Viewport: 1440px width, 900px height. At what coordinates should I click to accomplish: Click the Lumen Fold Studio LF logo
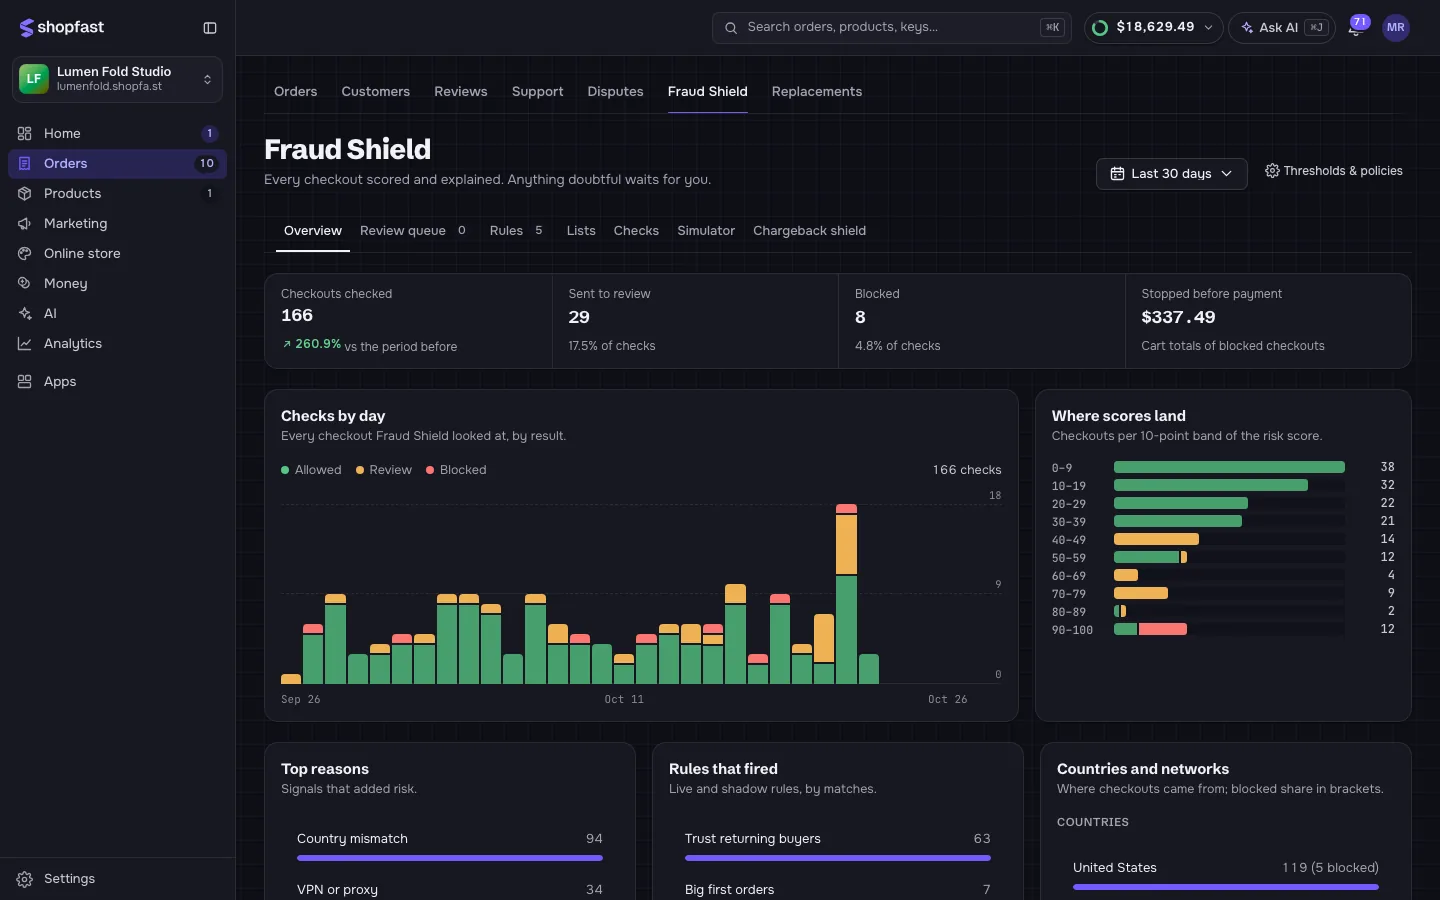[34, 79]
